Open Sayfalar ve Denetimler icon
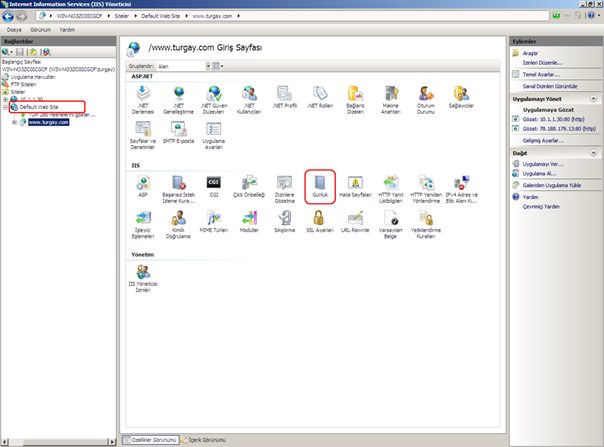Viewport: 604px width, 447px height. click(x=143, y=135)
